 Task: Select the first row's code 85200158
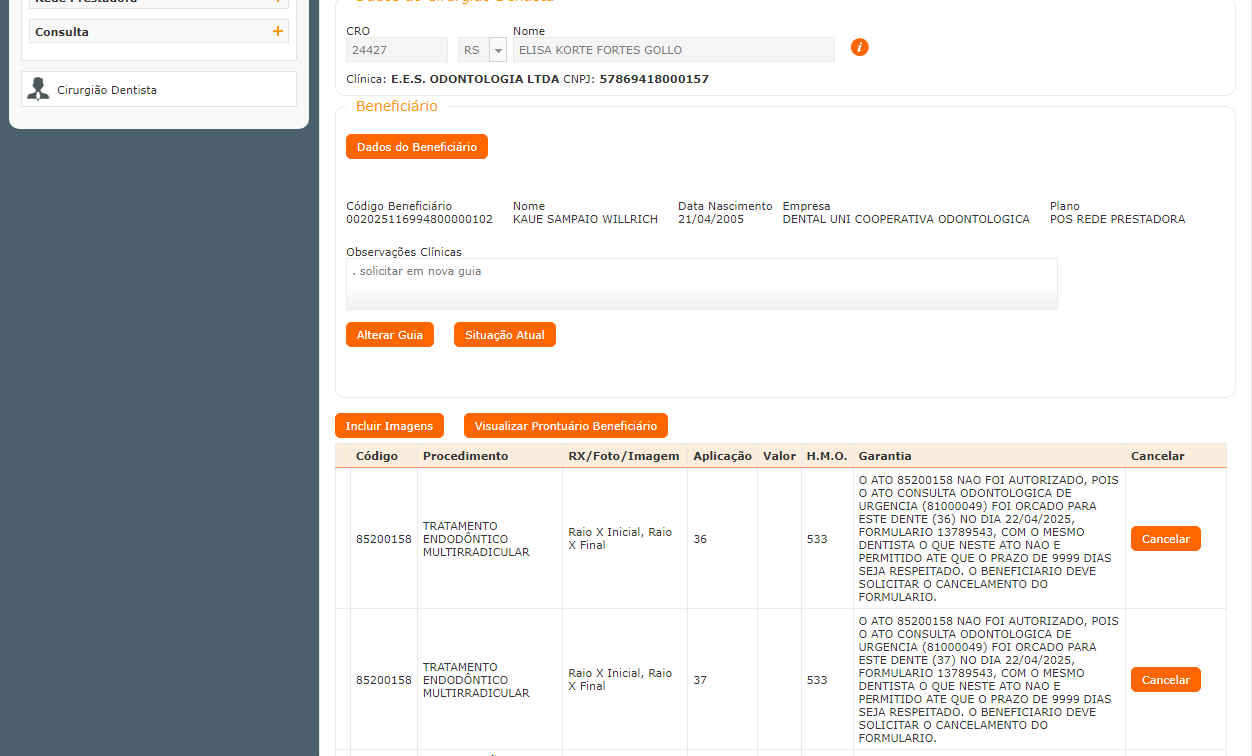(383, 539)
